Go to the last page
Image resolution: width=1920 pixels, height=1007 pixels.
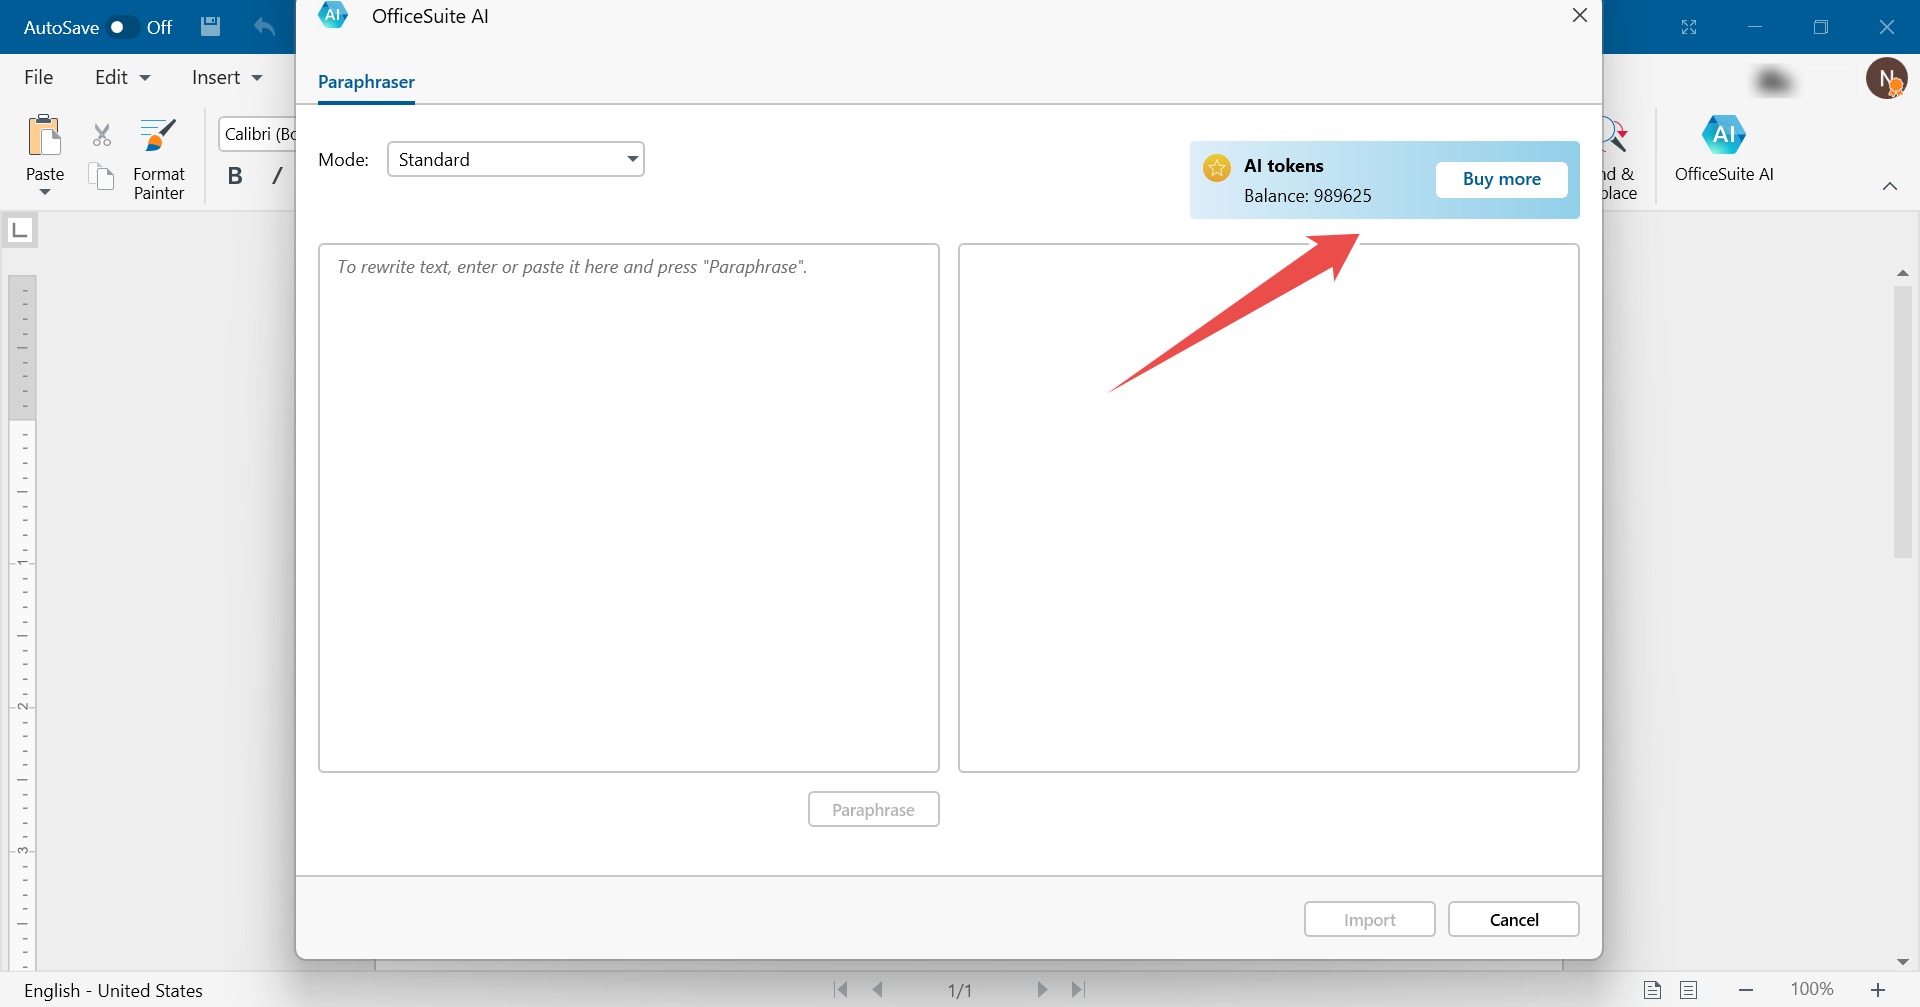1078,989
